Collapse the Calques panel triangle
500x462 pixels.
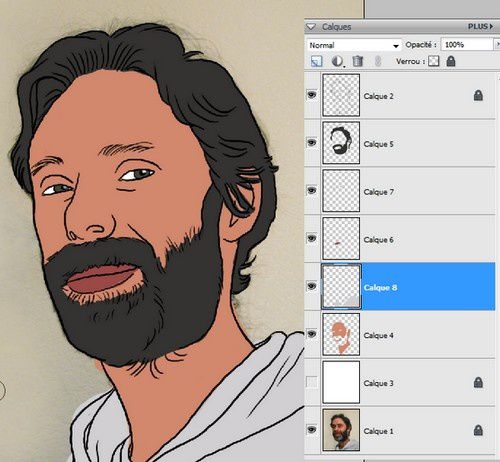(311, 27)
